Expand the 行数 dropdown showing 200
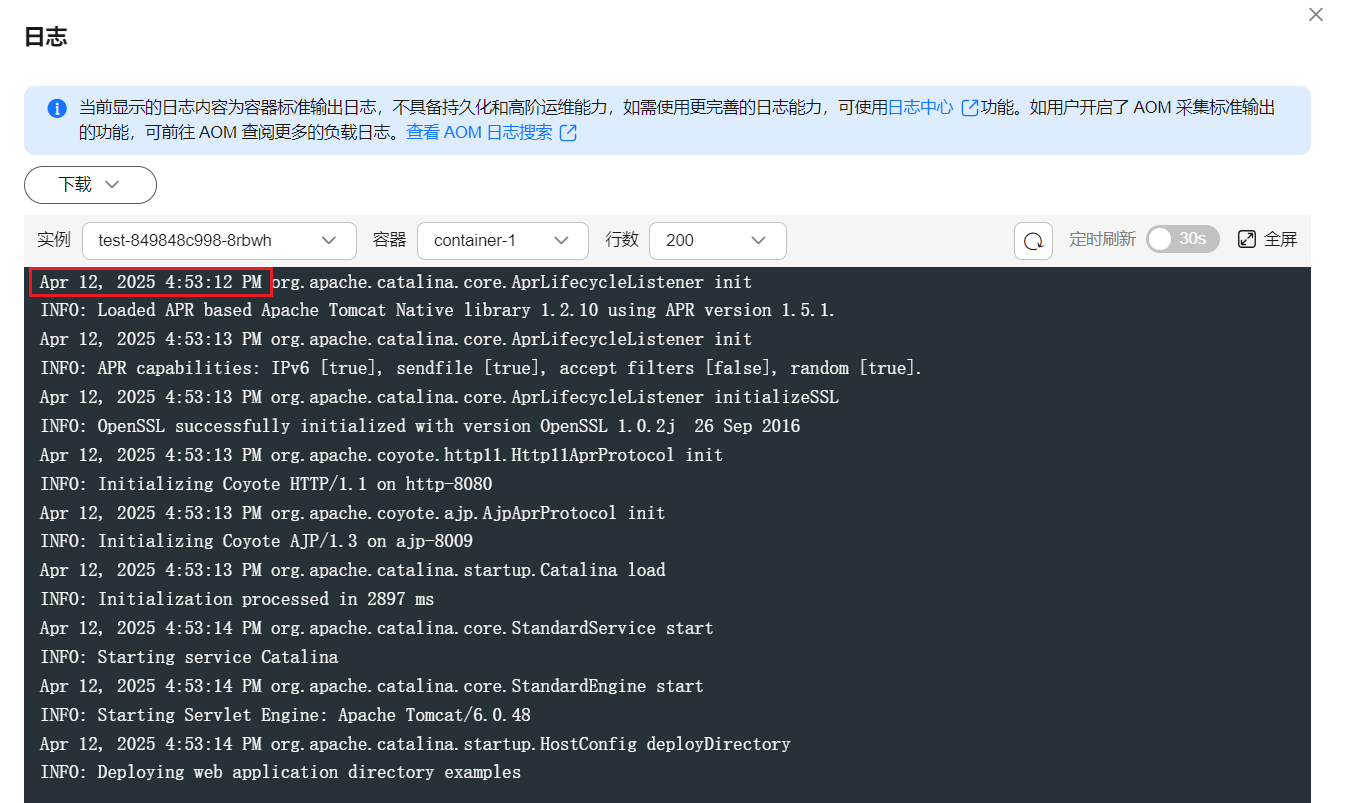Viewport: 1346px width, 803px height. coord(717,240)
